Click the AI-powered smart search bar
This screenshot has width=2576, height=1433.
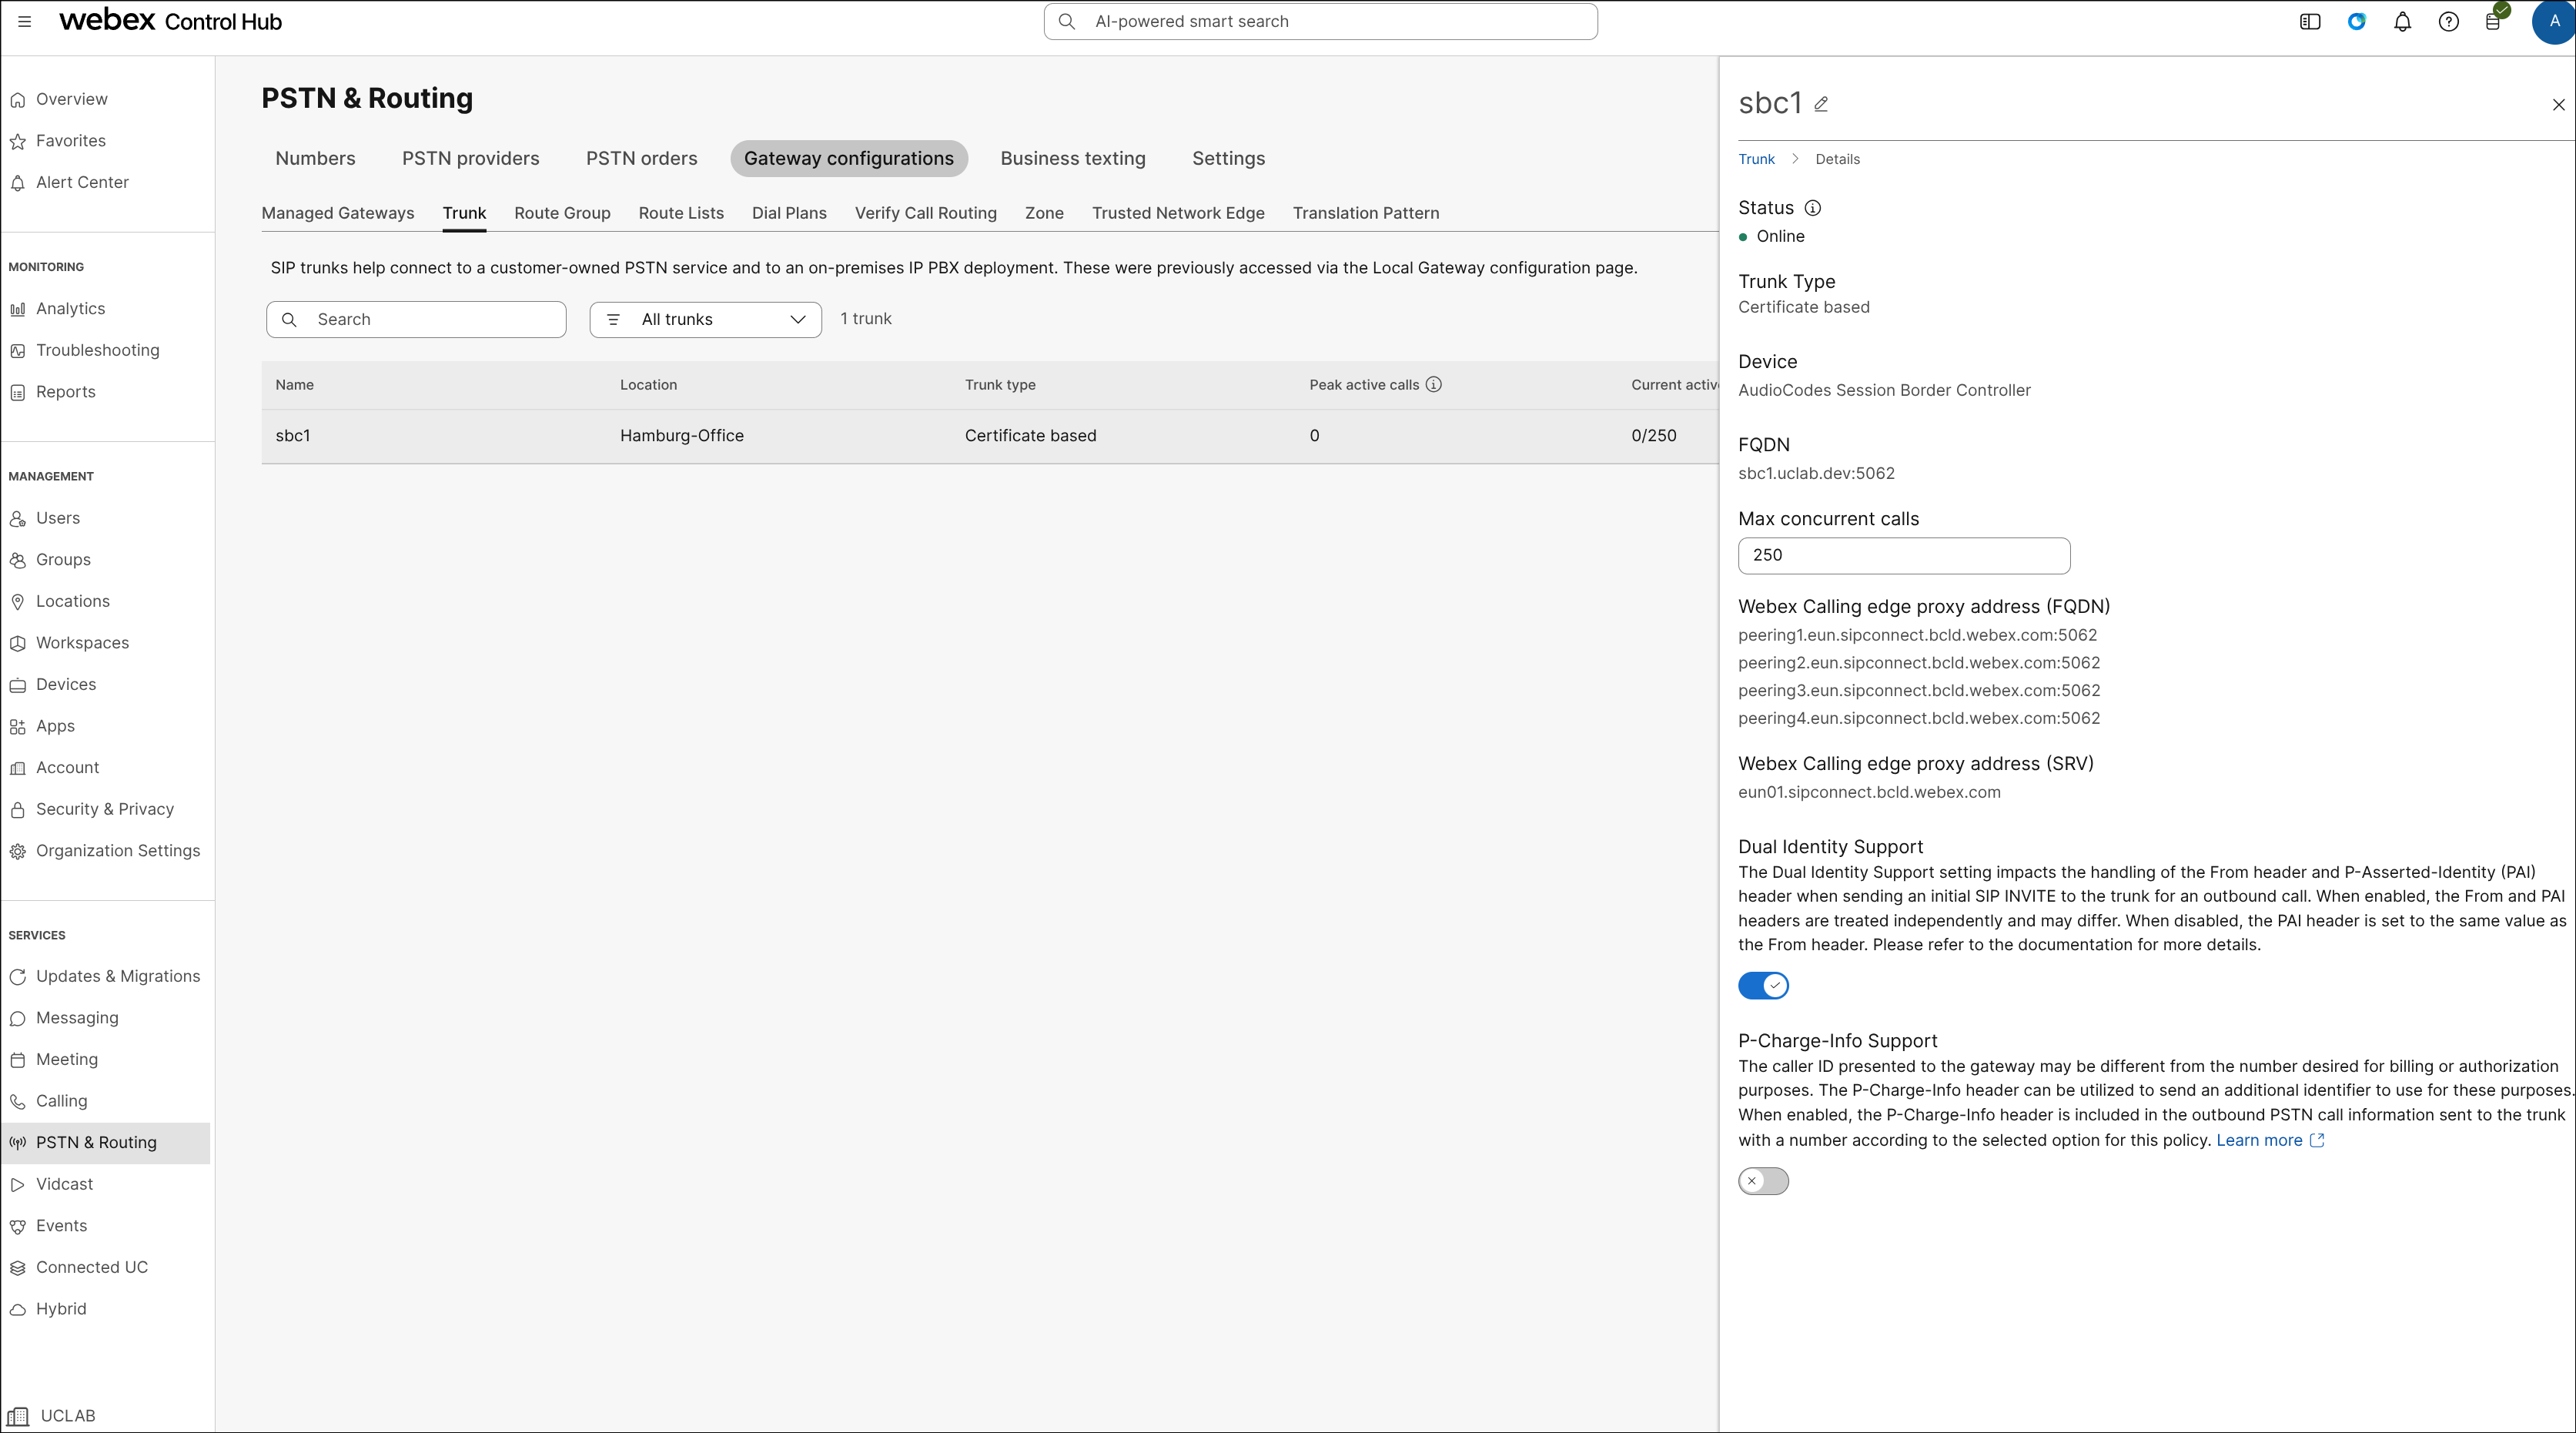point(1320,20)
